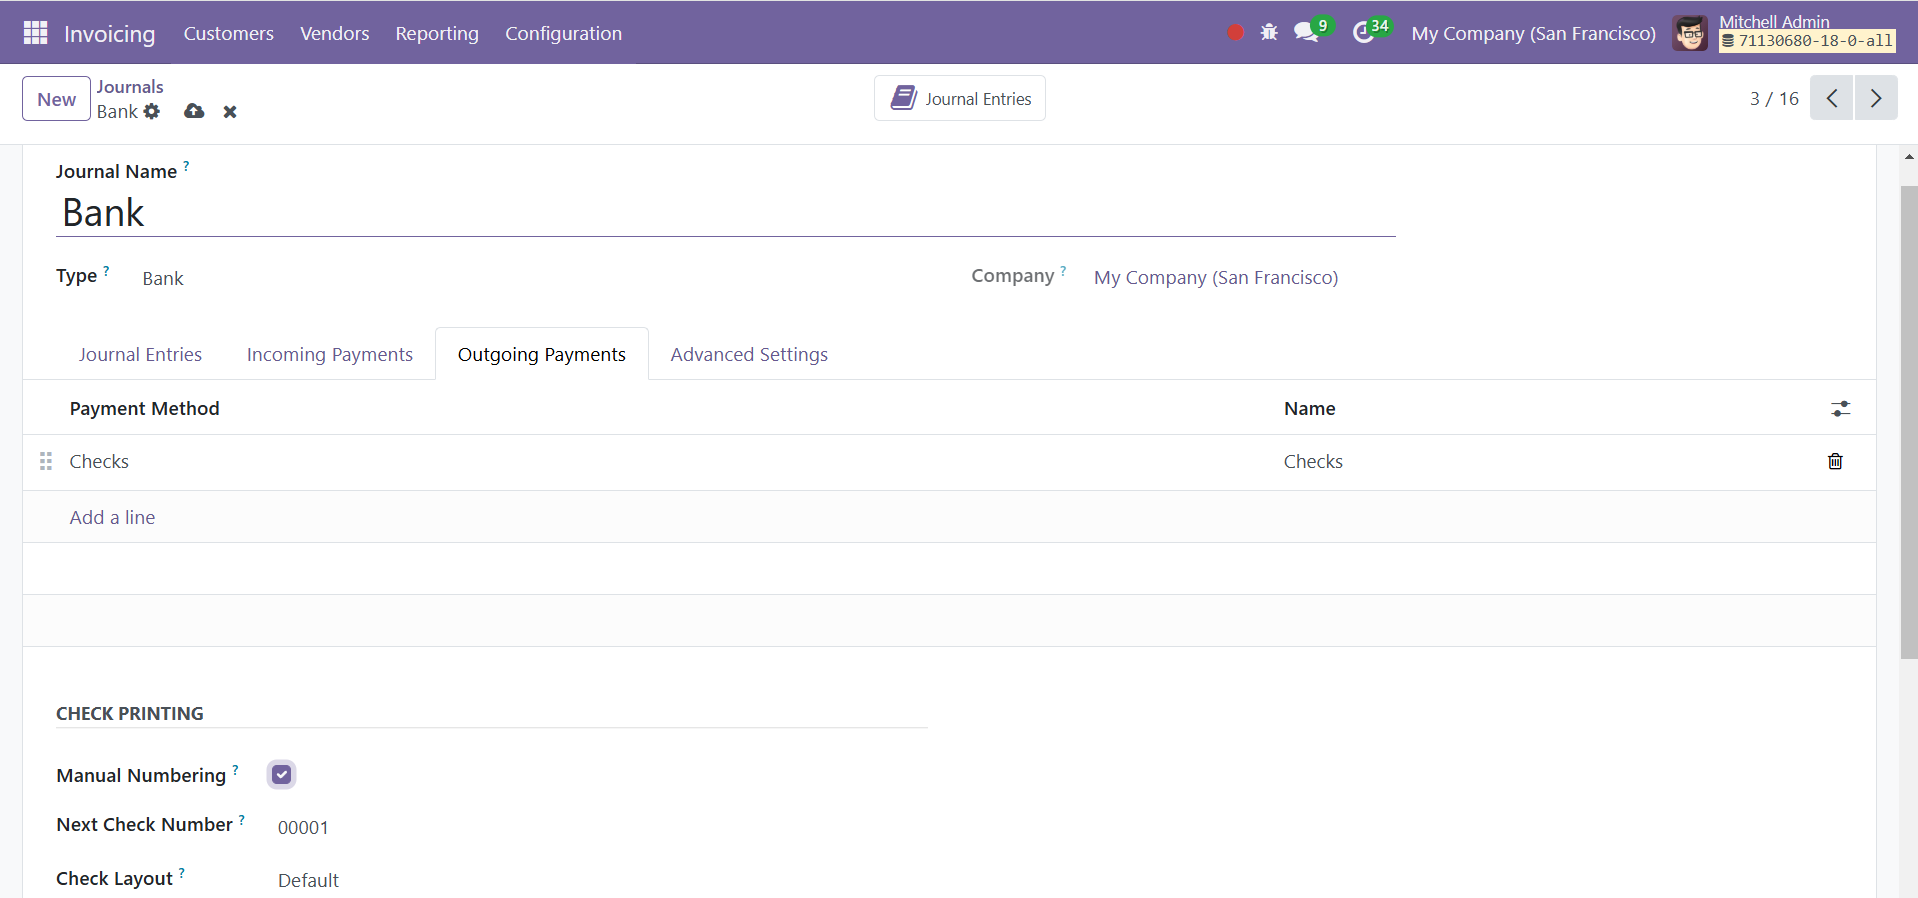Open the company switcher My Company (San Francisco)
Image resolution: width=1918 pixels, height=898 pixels.
pos(1533,33)
